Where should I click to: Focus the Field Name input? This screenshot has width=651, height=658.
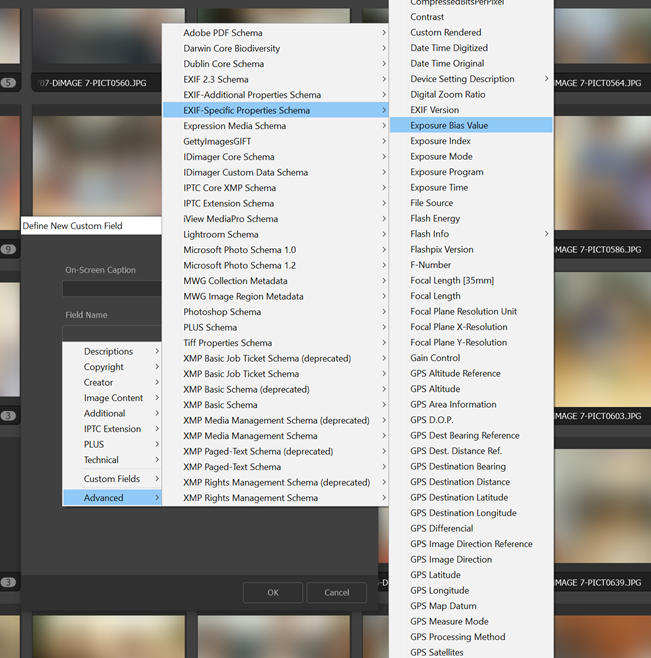(112, 333)
